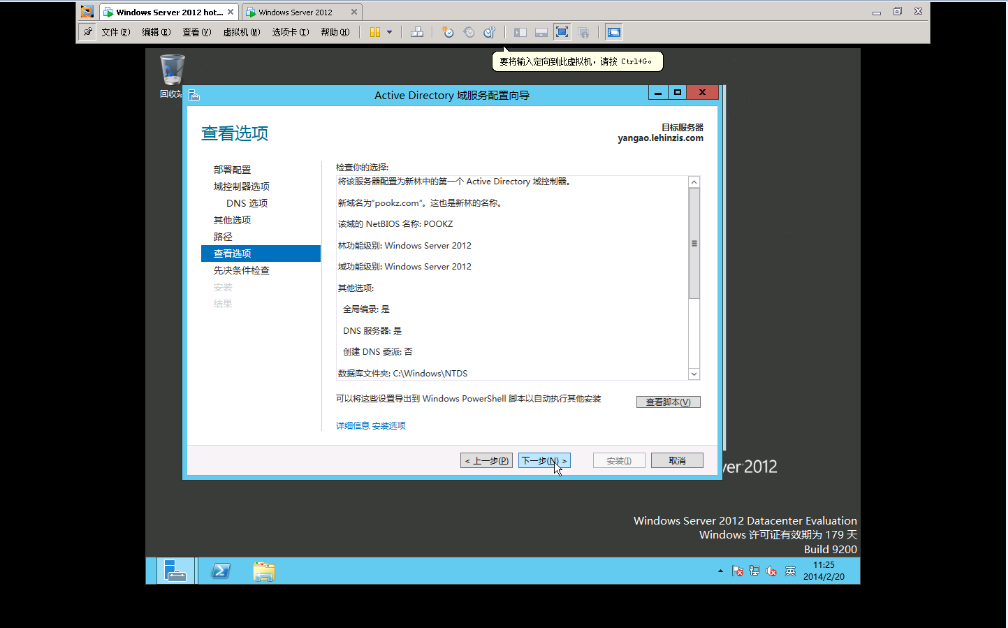This screenshot has width=1008, height=628.
Task: Open the snapshot manager icon
Action: click(x=489, y=32)
